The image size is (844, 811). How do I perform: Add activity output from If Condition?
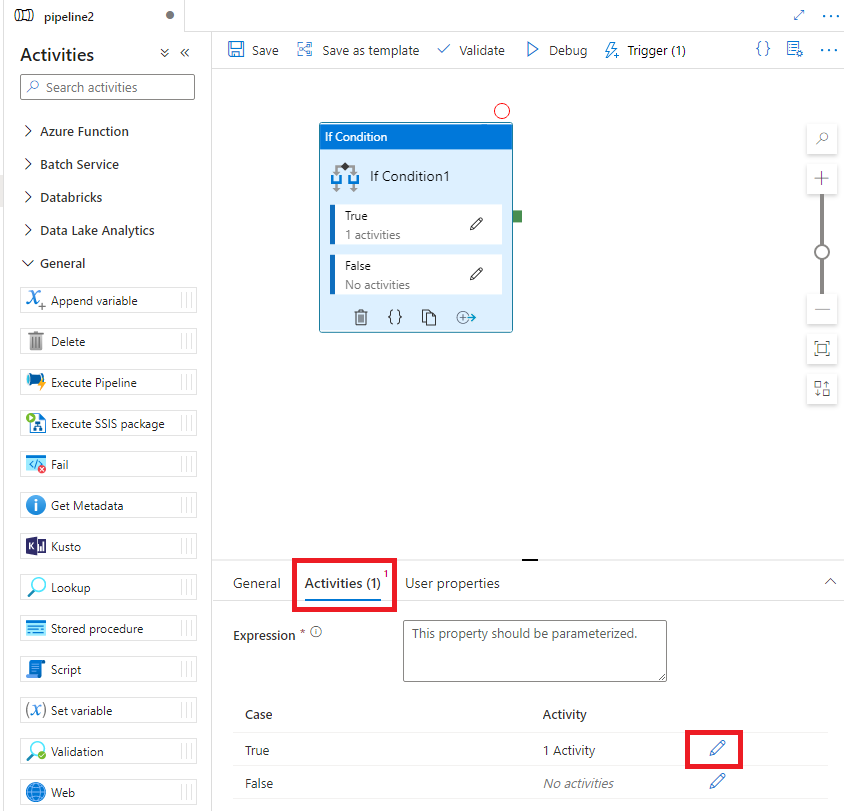(466, 318)
